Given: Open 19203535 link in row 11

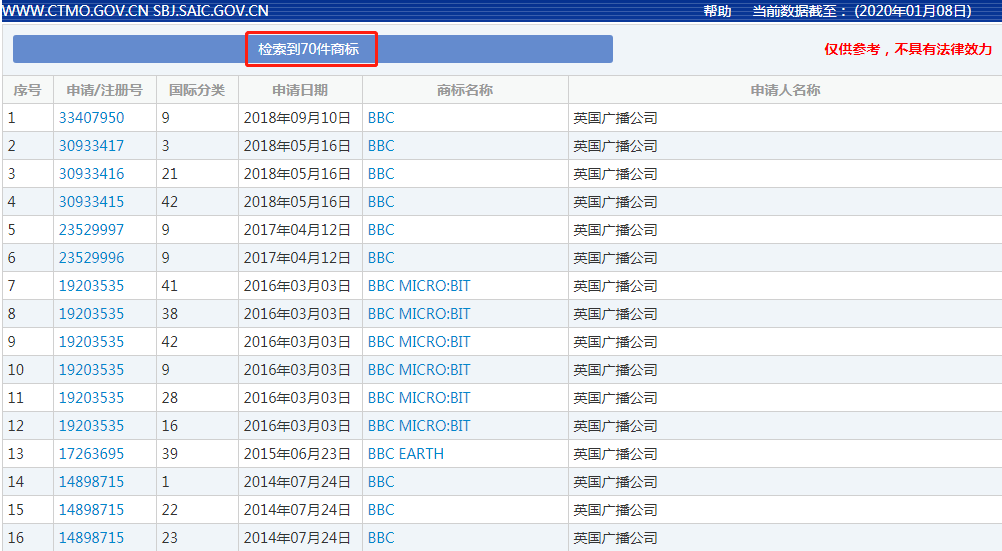Looking at the screenshot, I should [x=91, y=398].
